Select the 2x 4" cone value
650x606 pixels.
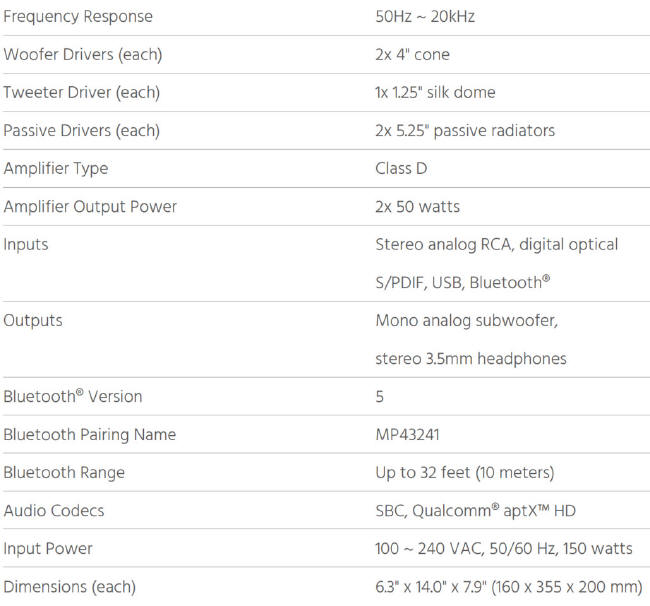[x=412, y=54]
